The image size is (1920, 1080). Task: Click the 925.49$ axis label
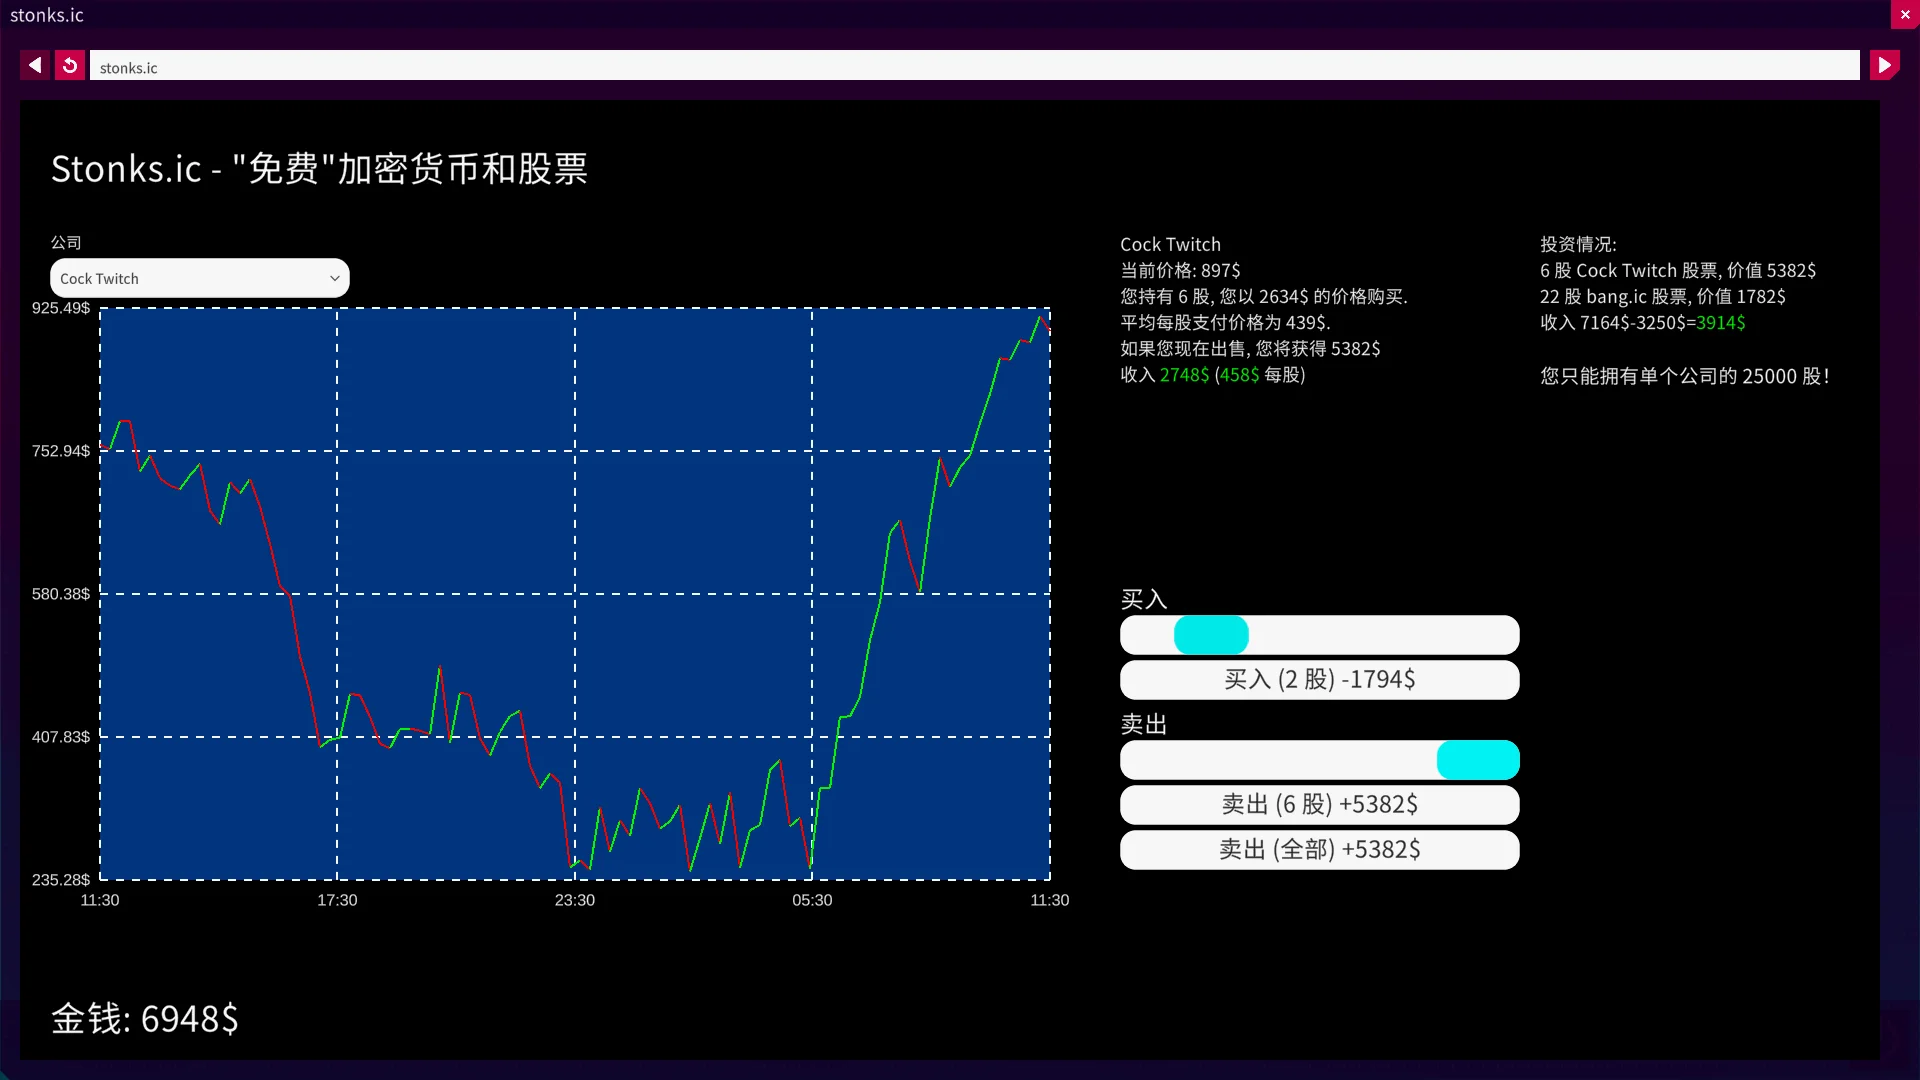point(61,308)
